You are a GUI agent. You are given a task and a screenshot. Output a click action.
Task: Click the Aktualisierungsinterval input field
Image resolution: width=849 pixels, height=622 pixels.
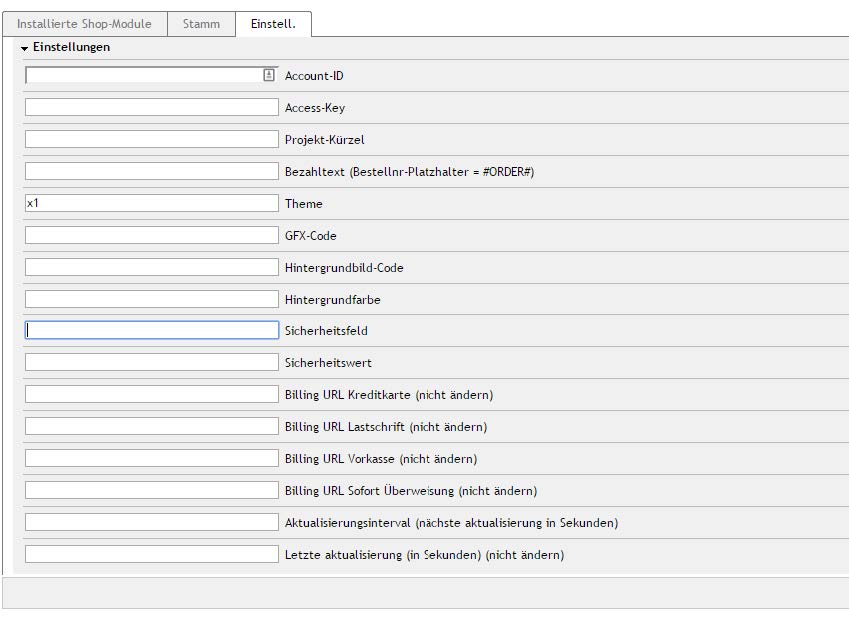150,522
